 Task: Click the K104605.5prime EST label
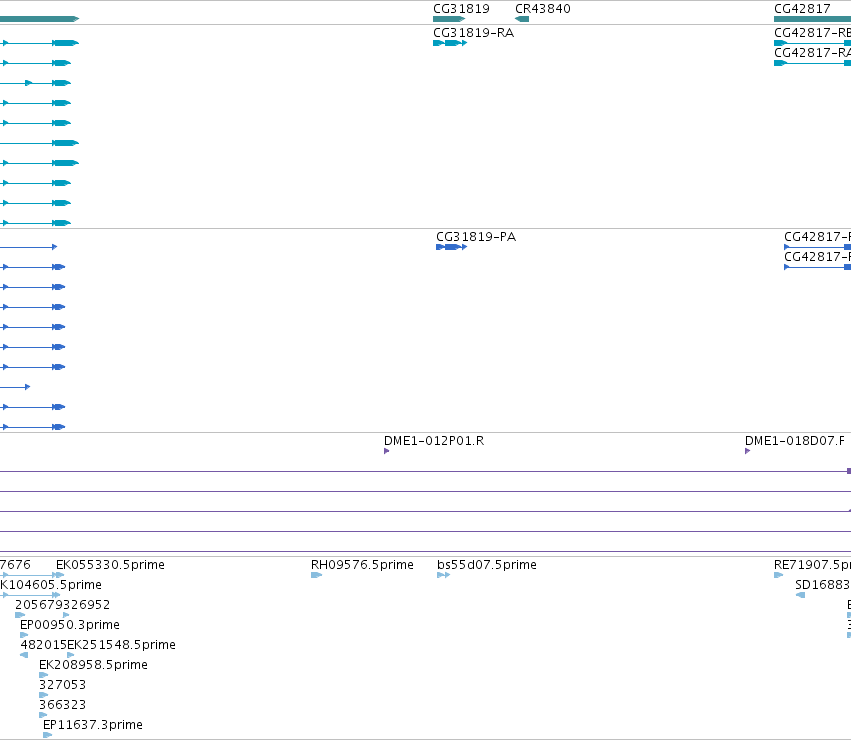pos(51,585)
